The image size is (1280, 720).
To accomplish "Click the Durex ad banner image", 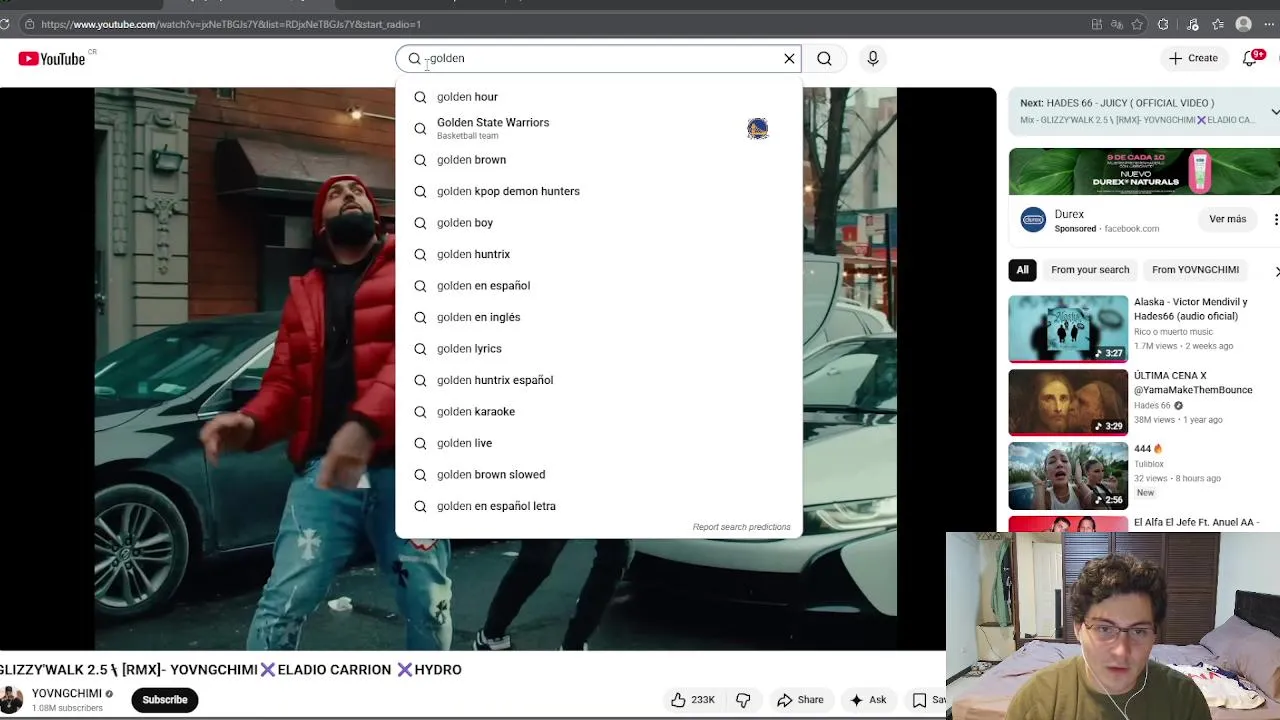I will [1144, 171].
